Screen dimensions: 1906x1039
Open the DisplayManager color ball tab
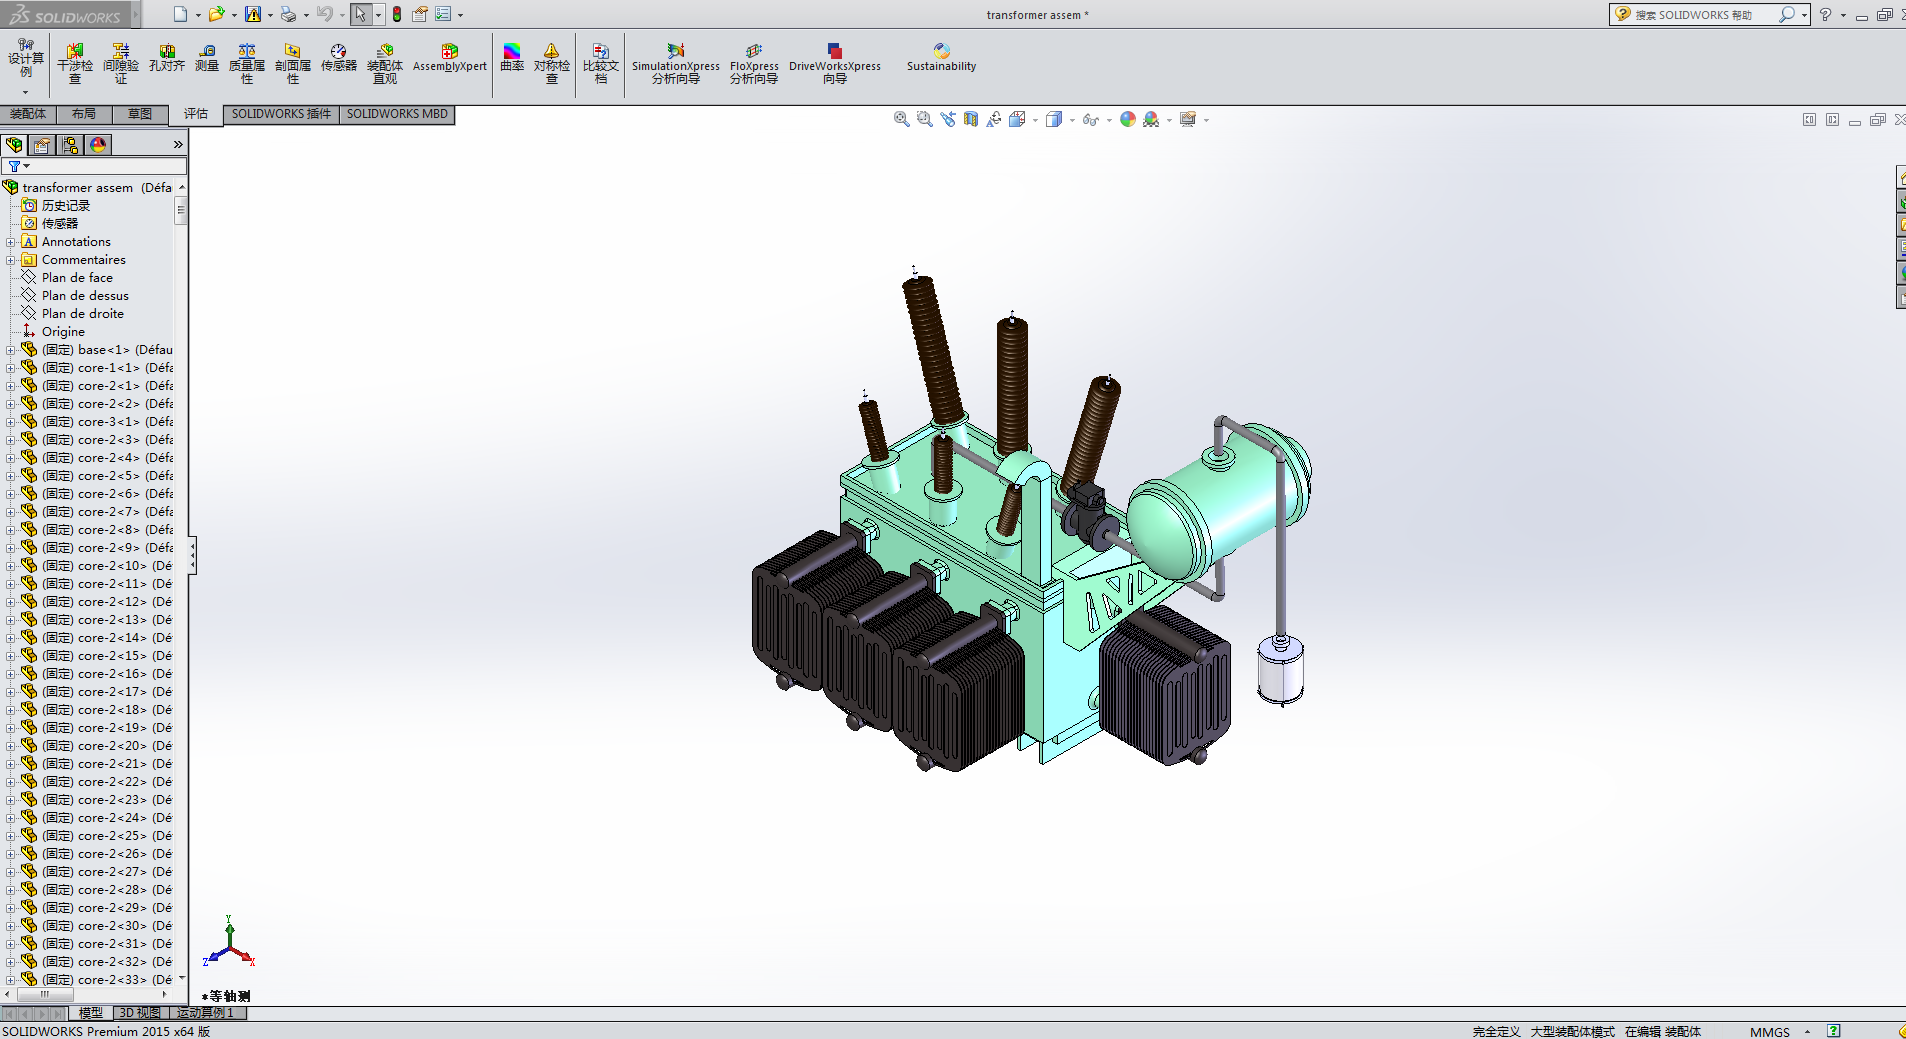[98, 145]
